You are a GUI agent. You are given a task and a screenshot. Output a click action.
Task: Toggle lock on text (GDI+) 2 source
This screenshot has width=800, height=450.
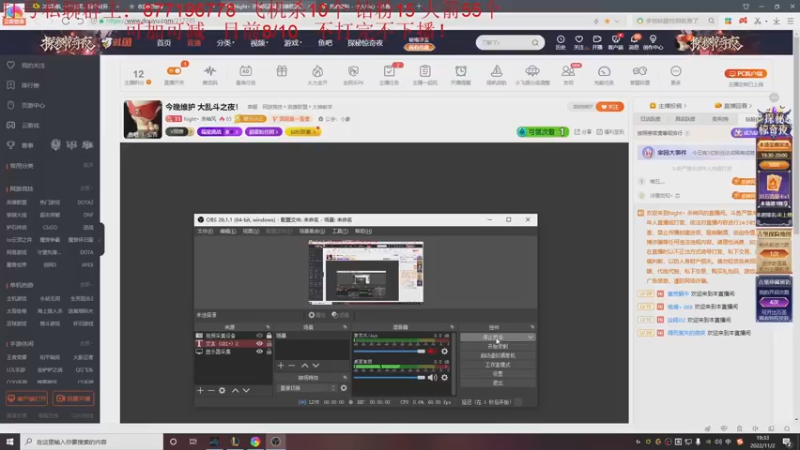click(x=269, y=344)
